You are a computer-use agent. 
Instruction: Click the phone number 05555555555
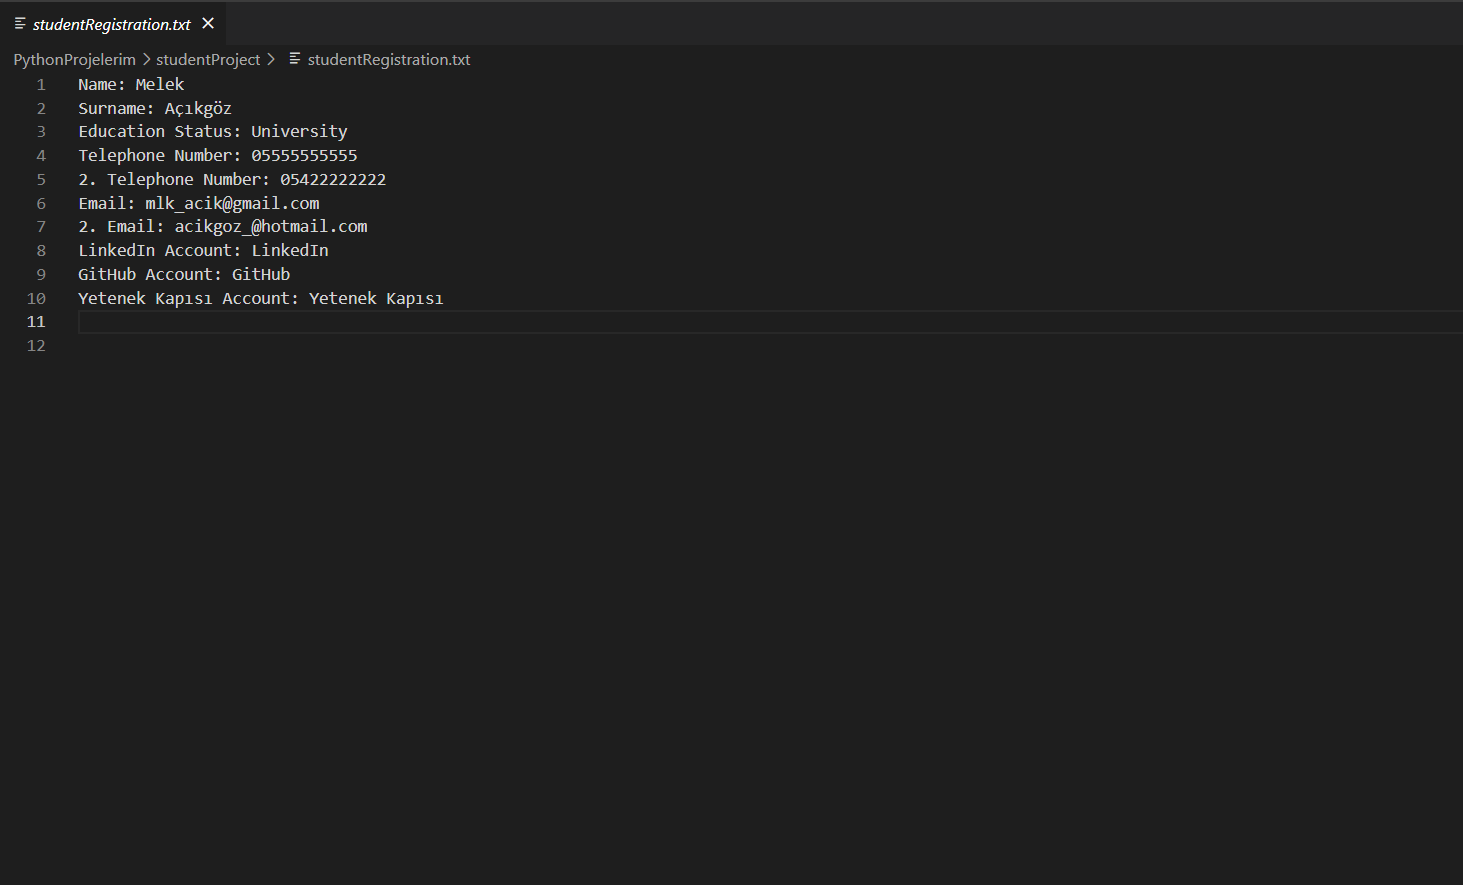click(303, 155)
